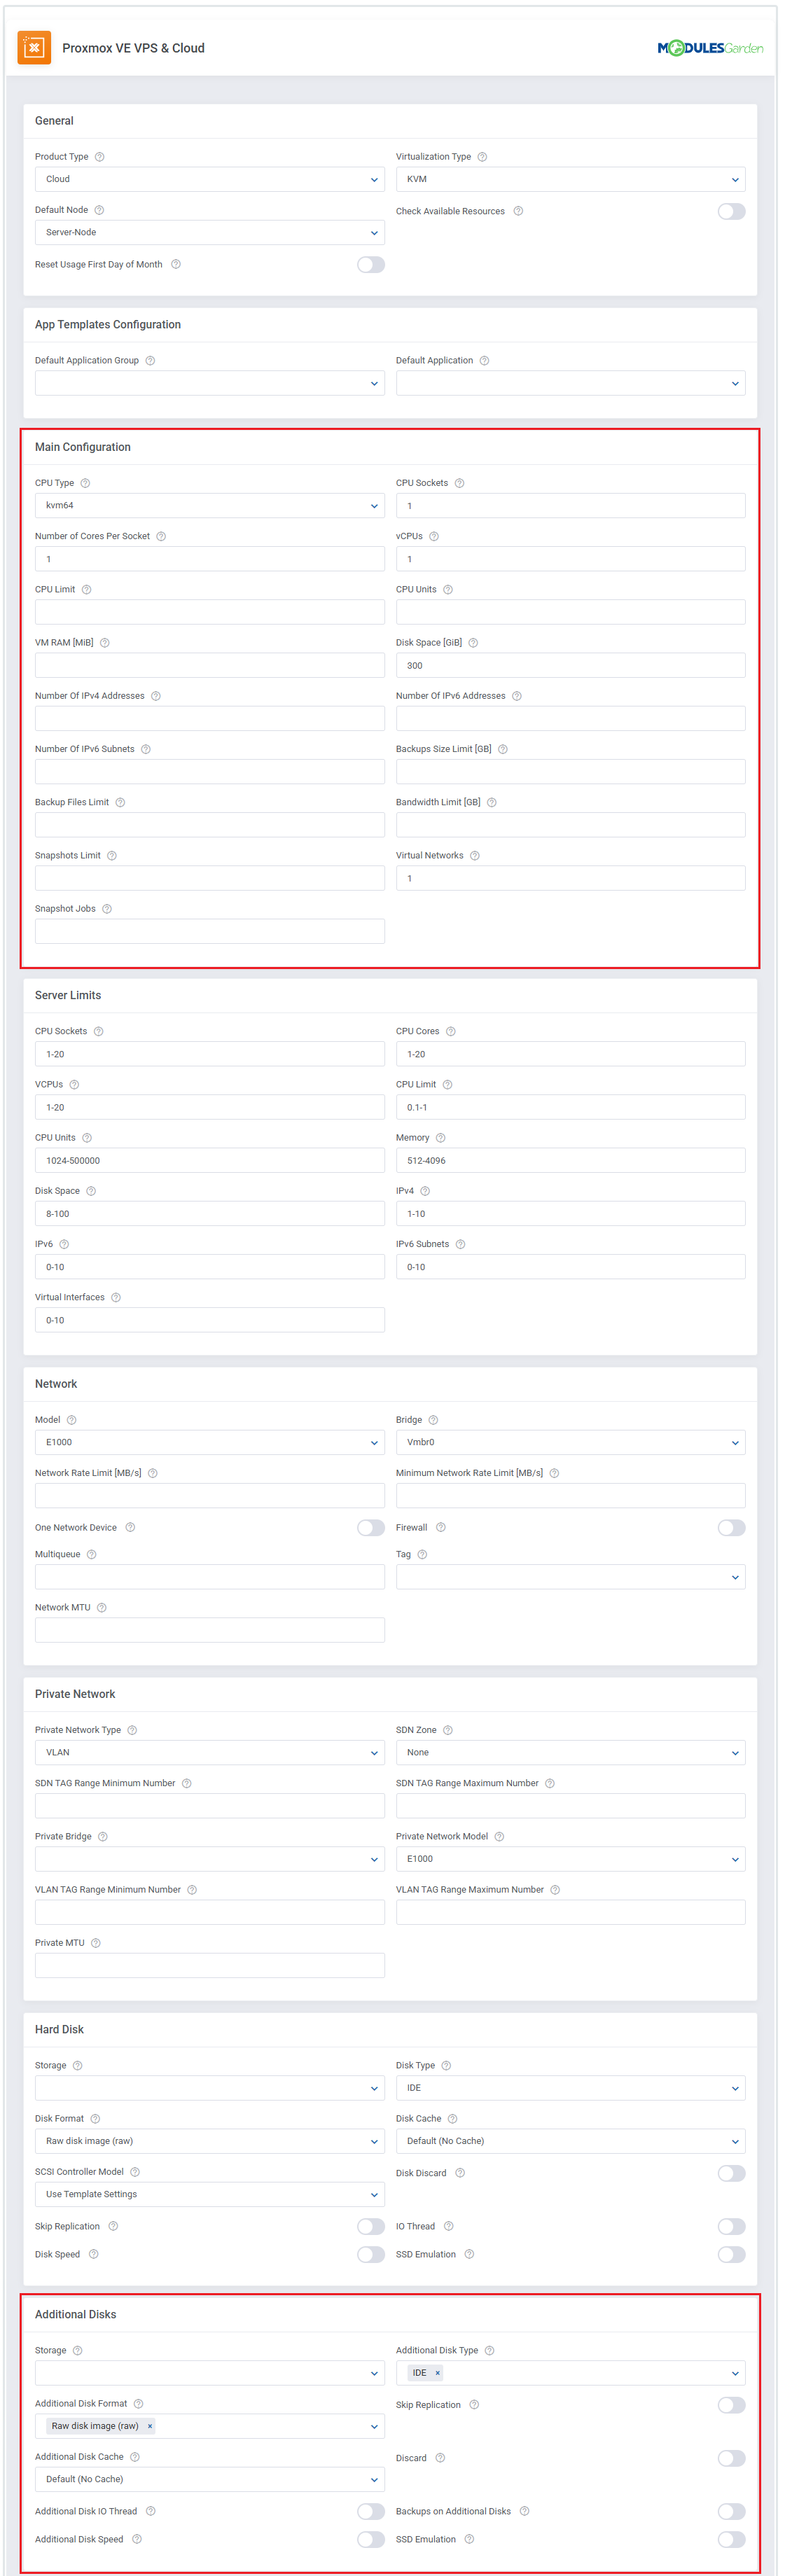Click the VM RAM [MiB] input field
Screen dimensions: 785x2576
tap(210, 665)
